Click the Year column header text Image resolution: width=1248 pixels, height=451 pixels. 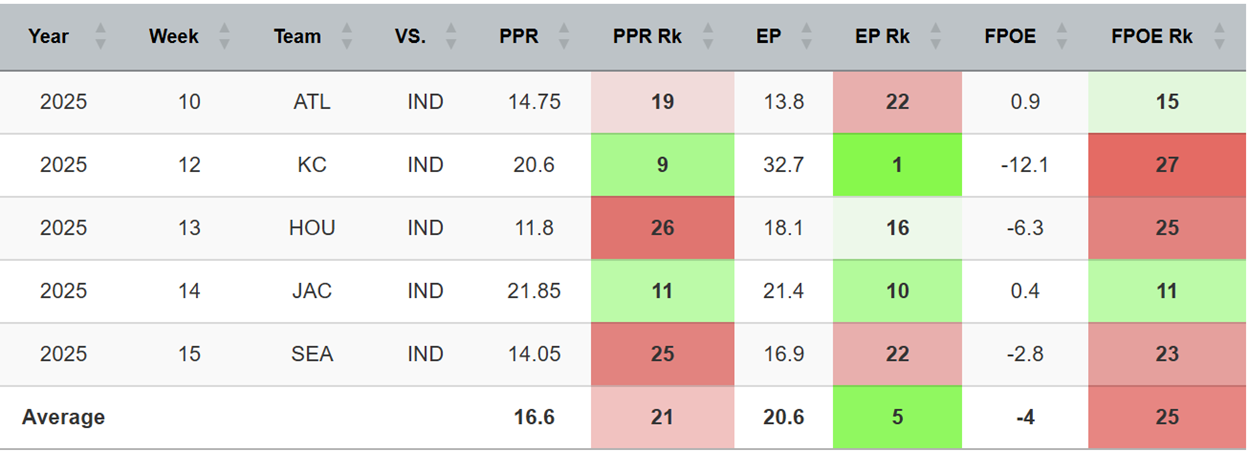(48, 37)
